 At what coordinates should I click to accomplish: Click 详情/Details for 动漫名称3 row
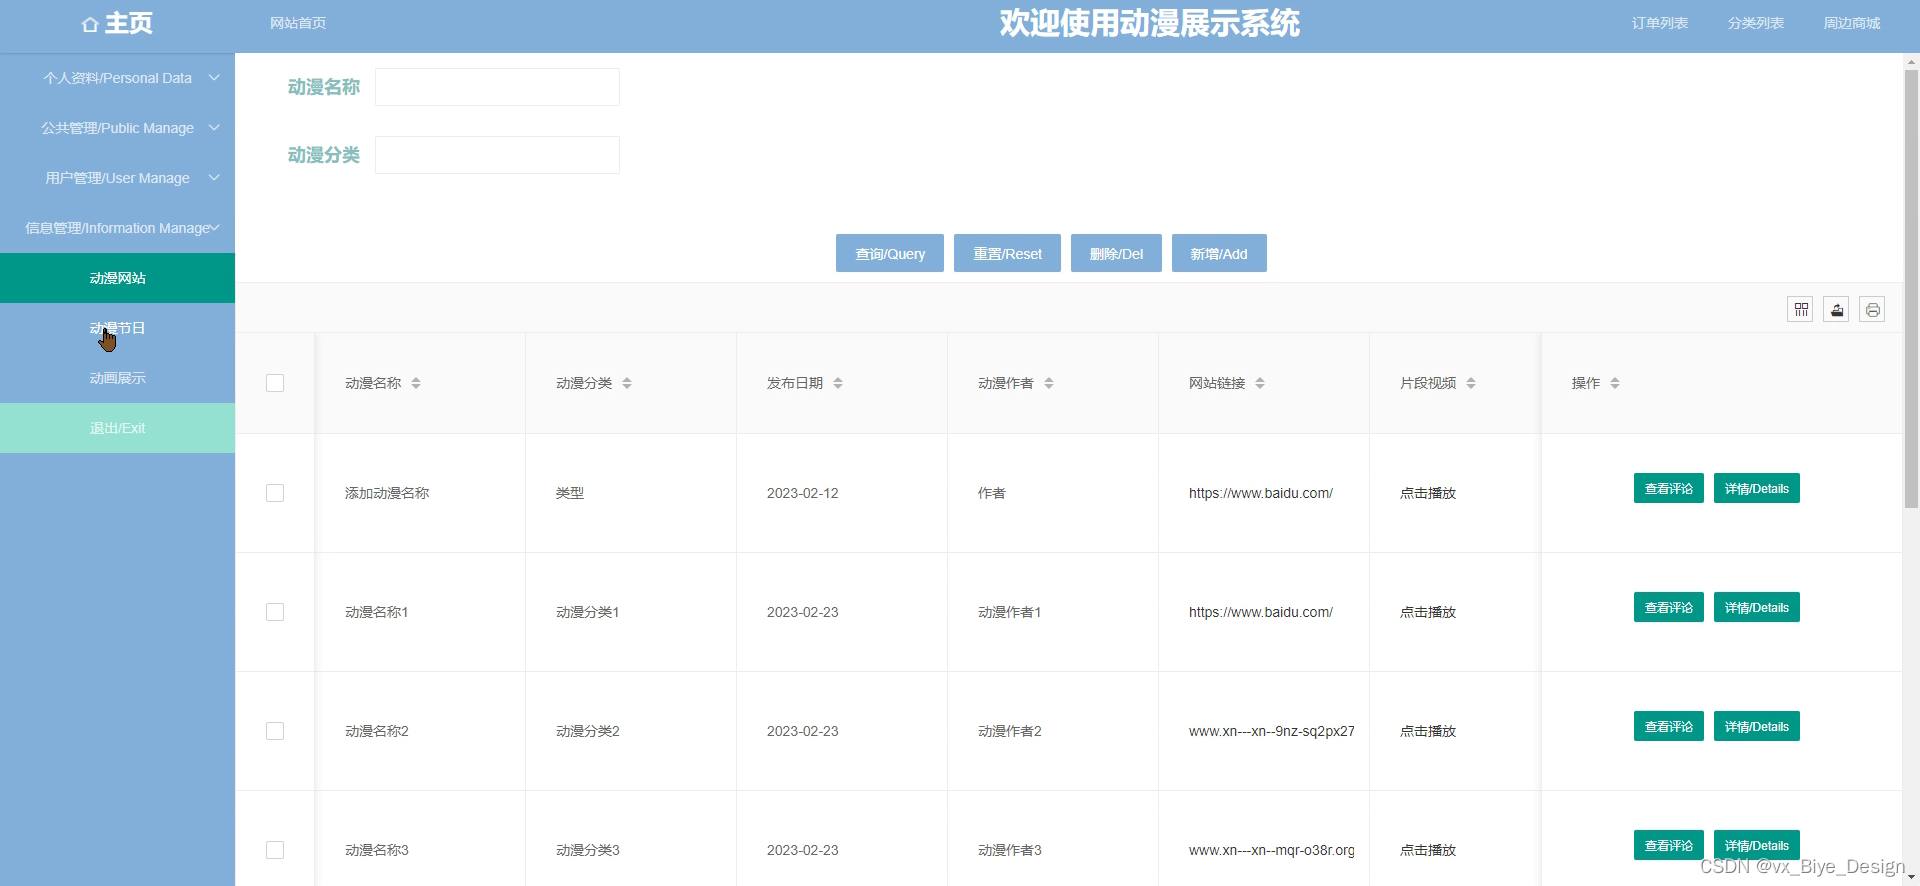click(1757, 845)
